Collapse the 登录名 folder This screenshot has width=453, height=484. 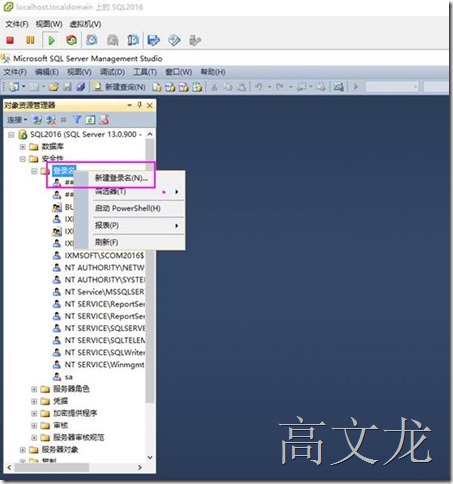pyautogui.click(x=34, y=171)
